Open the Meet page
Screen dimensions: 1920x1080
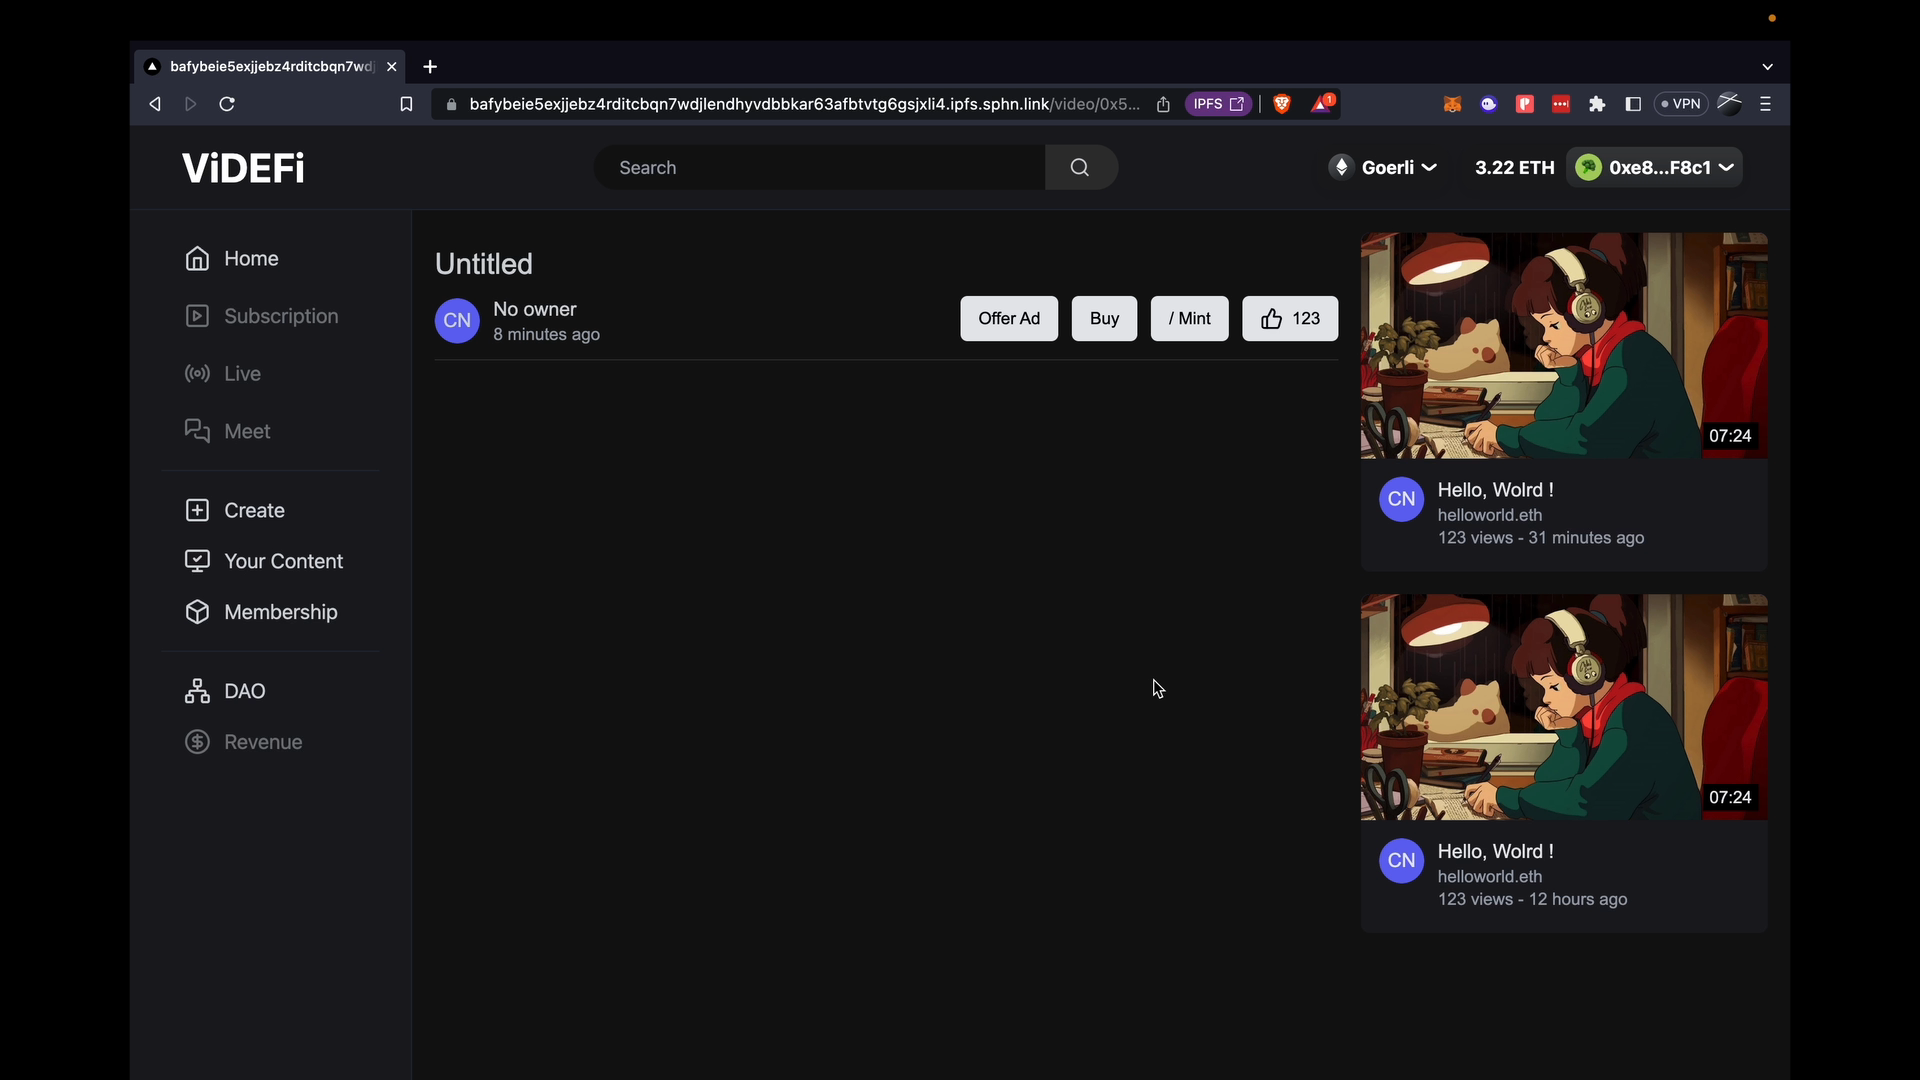[x=228, y=431]
